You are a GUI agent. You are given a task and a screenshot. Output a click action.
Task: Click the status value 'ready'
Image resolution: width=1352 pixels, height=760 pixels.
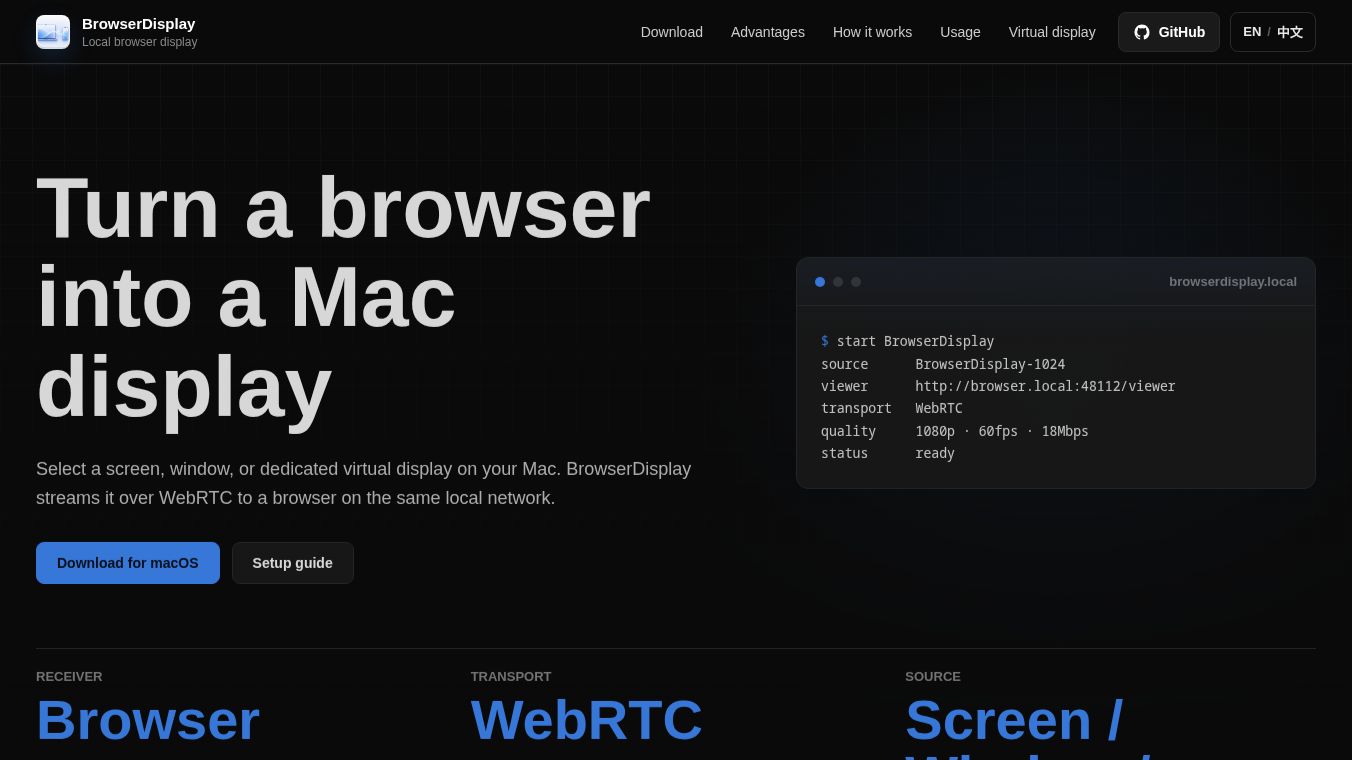(x=935, y=453)
